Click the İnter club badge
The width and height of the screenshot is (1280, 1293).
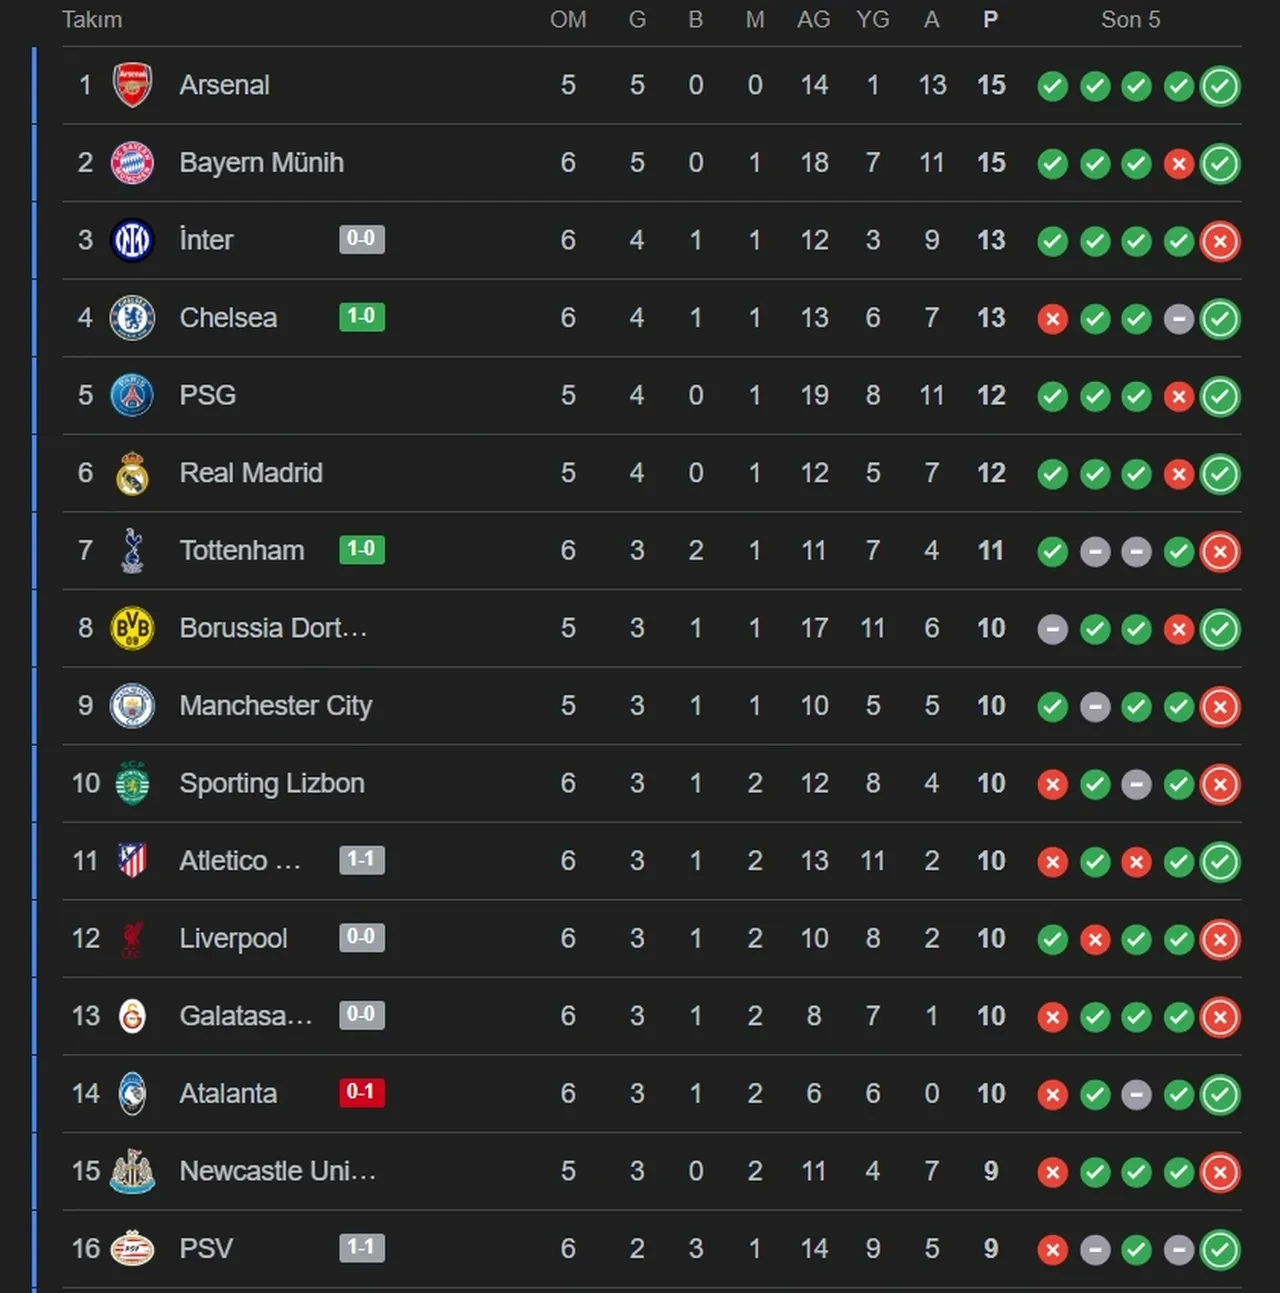pyautogui.click(x=132, y=240)
